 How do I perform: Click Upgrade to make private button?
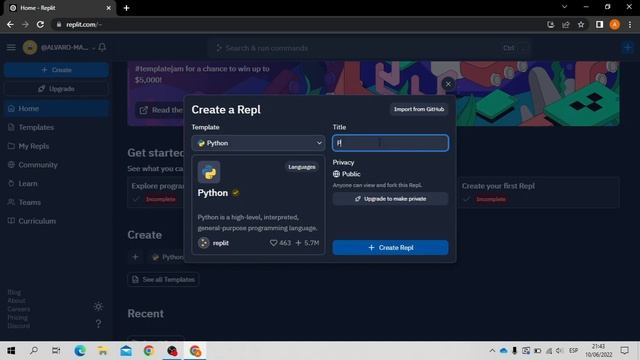pos(390,199)
